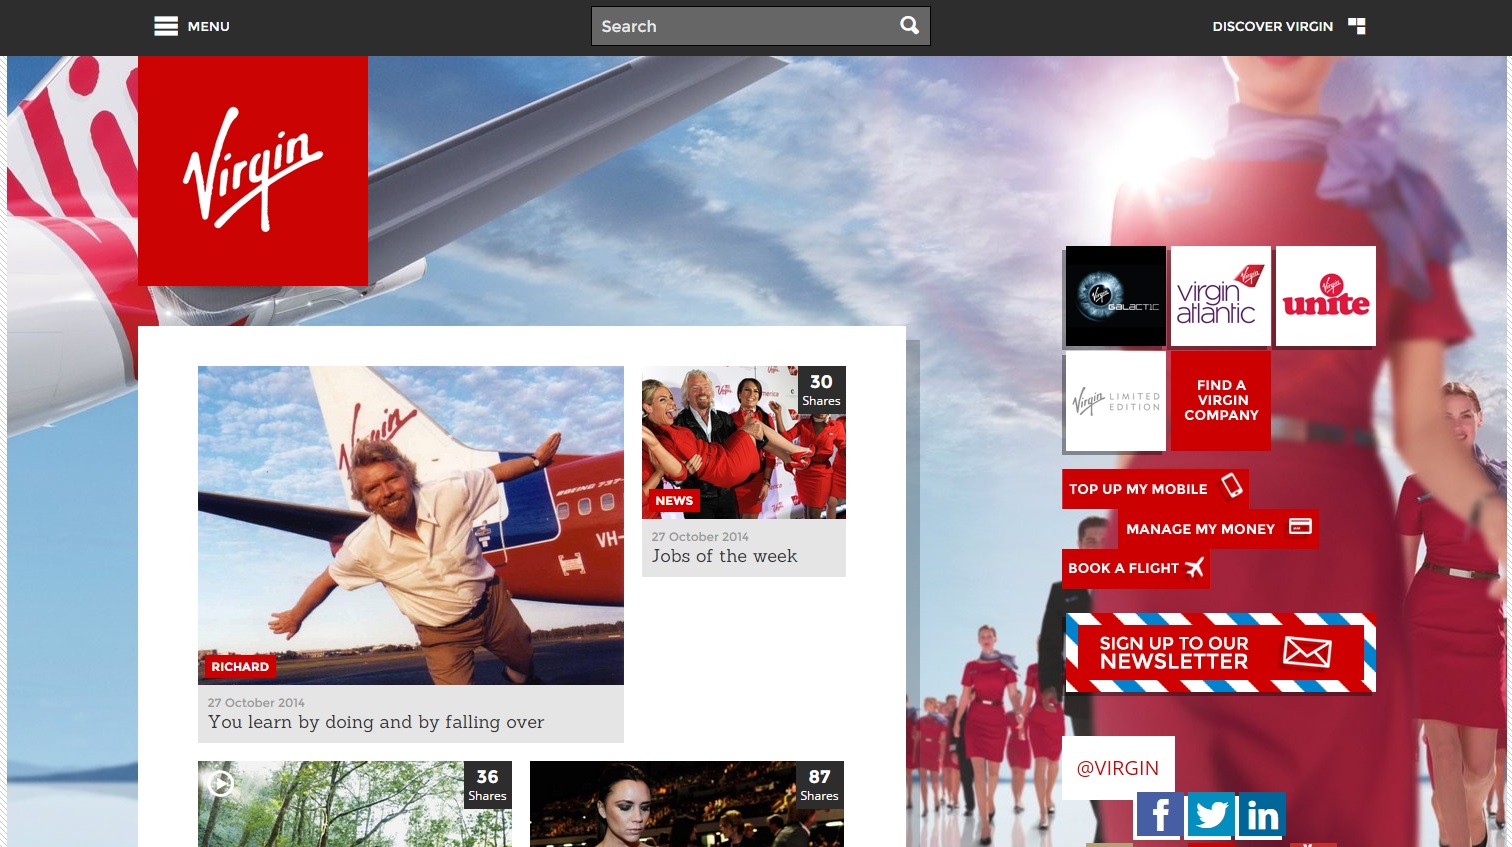The width and height of the screenshot is (1512, 847).
Task: Click the Richard Branson airplane photo
Action: pos(411,525)
